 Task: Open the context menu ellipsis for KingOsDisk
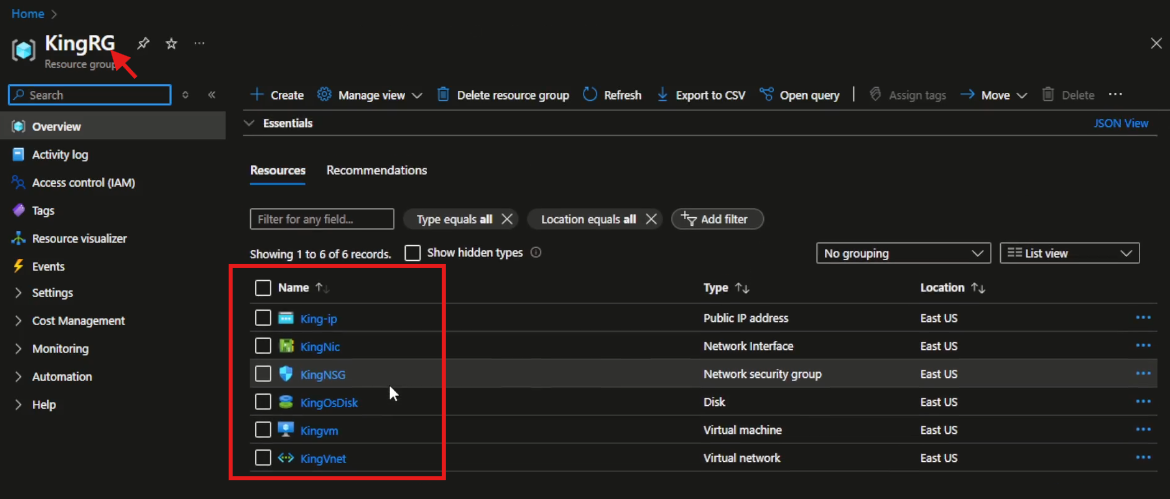click(x=1143, y=401)
